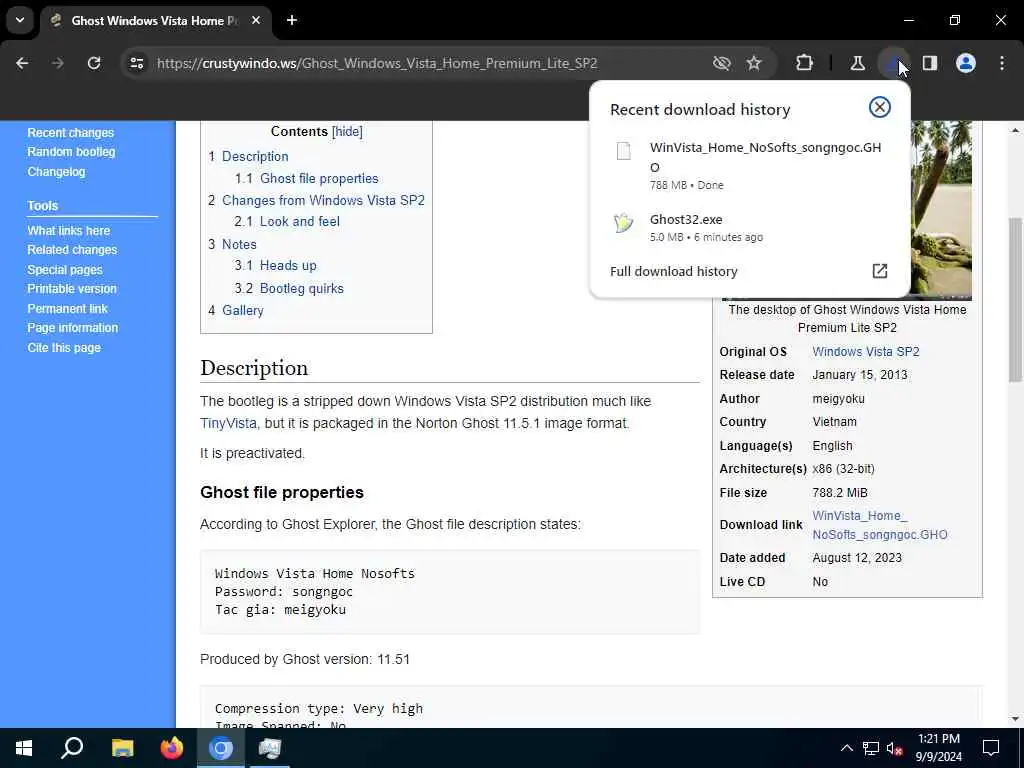
Task: Click the WinVista_Home_NoSofts_songngoc.GHO download link
Action: [879, 525]
